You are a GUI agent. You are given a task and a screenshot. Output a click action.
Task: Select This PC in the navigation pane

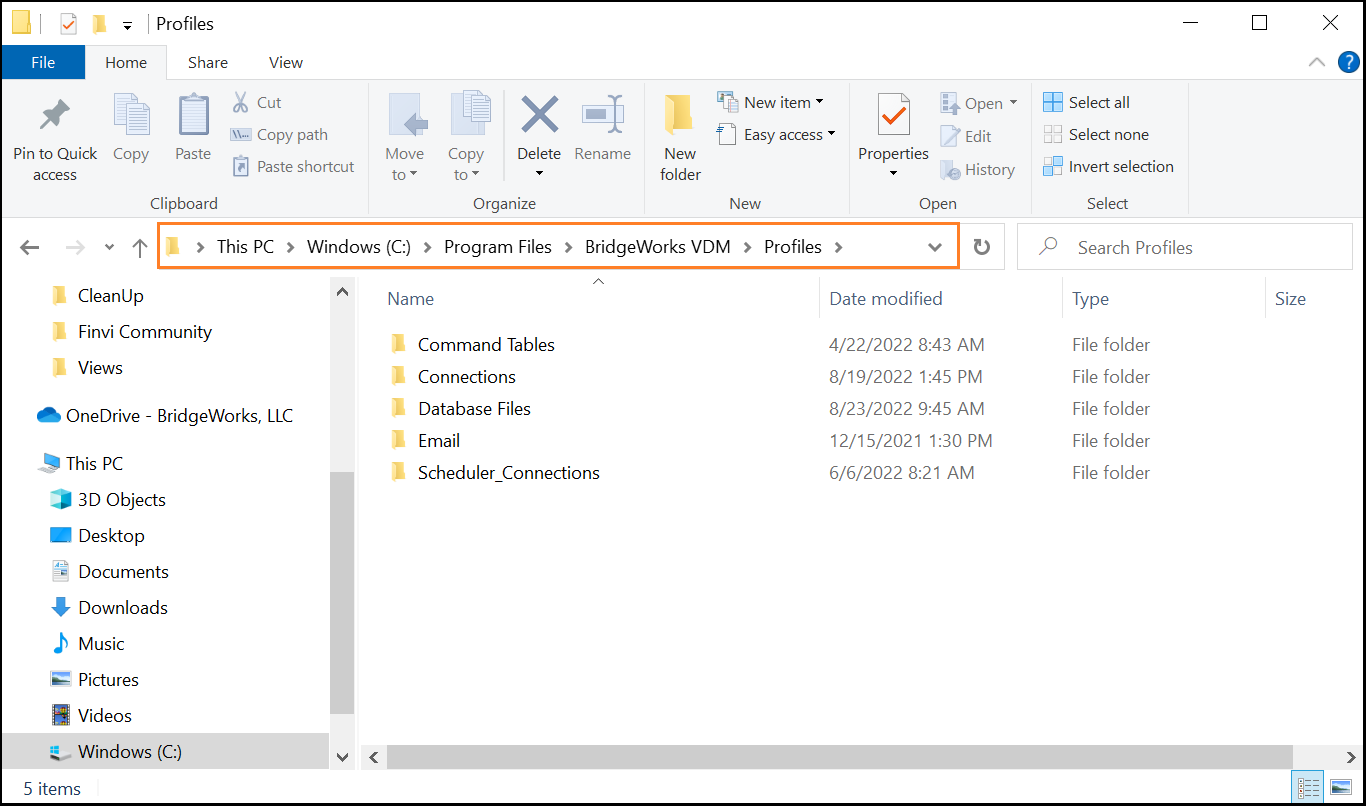[x=95, y=463]
